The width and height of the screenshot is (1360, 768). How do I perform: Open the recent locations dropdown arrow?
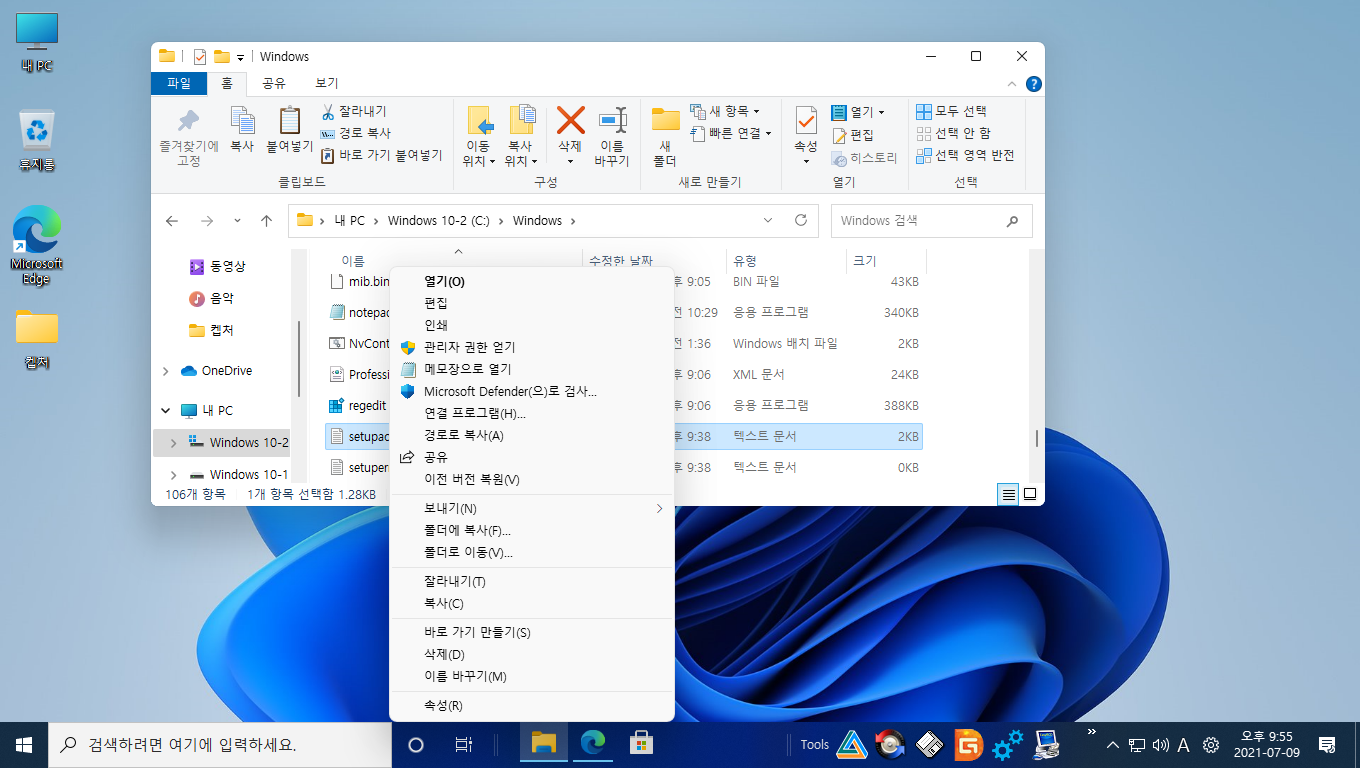click(x=237, y=220)
